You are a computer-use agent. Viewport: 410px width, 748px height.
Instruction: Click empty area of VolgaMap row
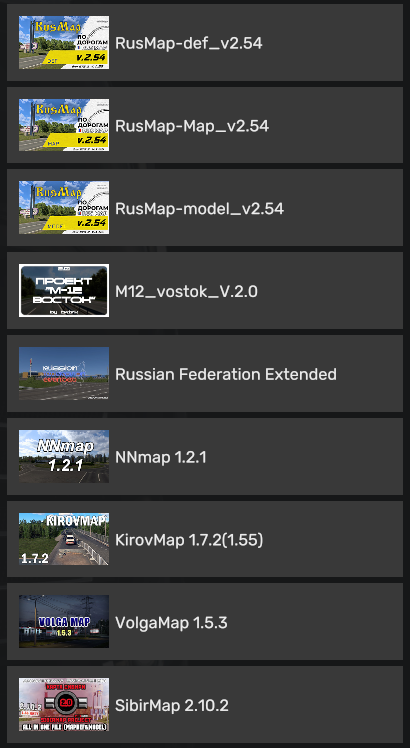tap(315, 622)
